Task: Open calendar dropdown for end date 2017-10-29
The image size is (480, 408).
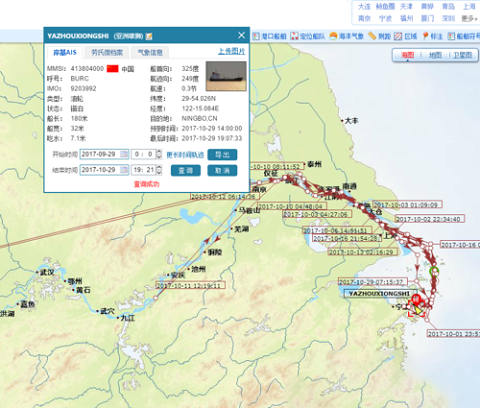Action: pos(124,170)
